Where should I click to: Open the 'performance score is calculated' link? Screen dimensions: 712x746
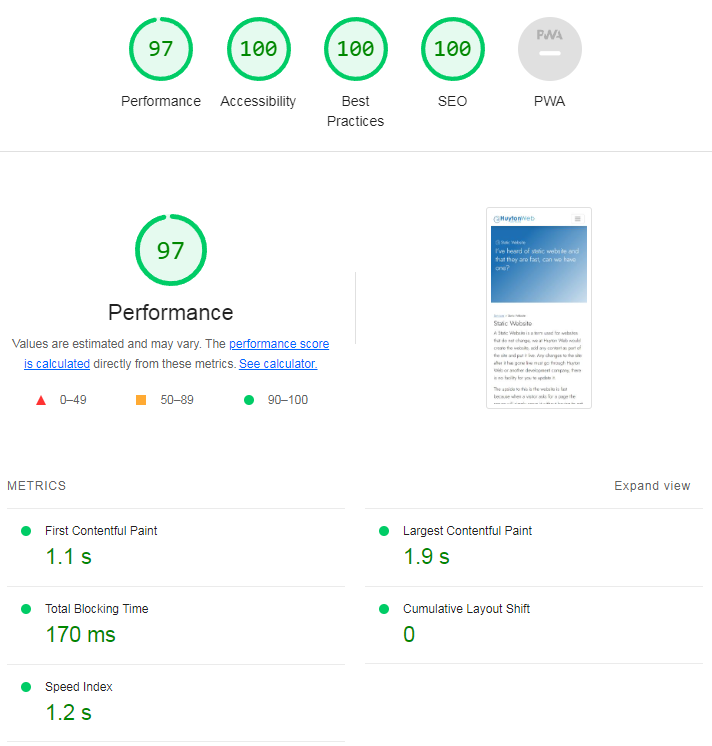tap(176, 353)
